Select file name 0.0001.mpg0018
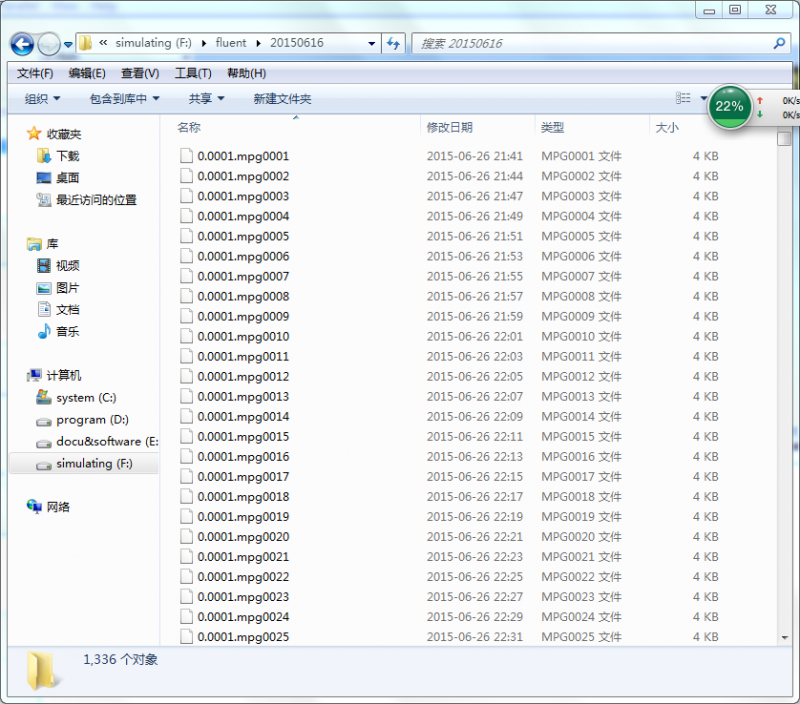Screen dimensions: 800x704 pyautogui.click(x=243, y=496)
